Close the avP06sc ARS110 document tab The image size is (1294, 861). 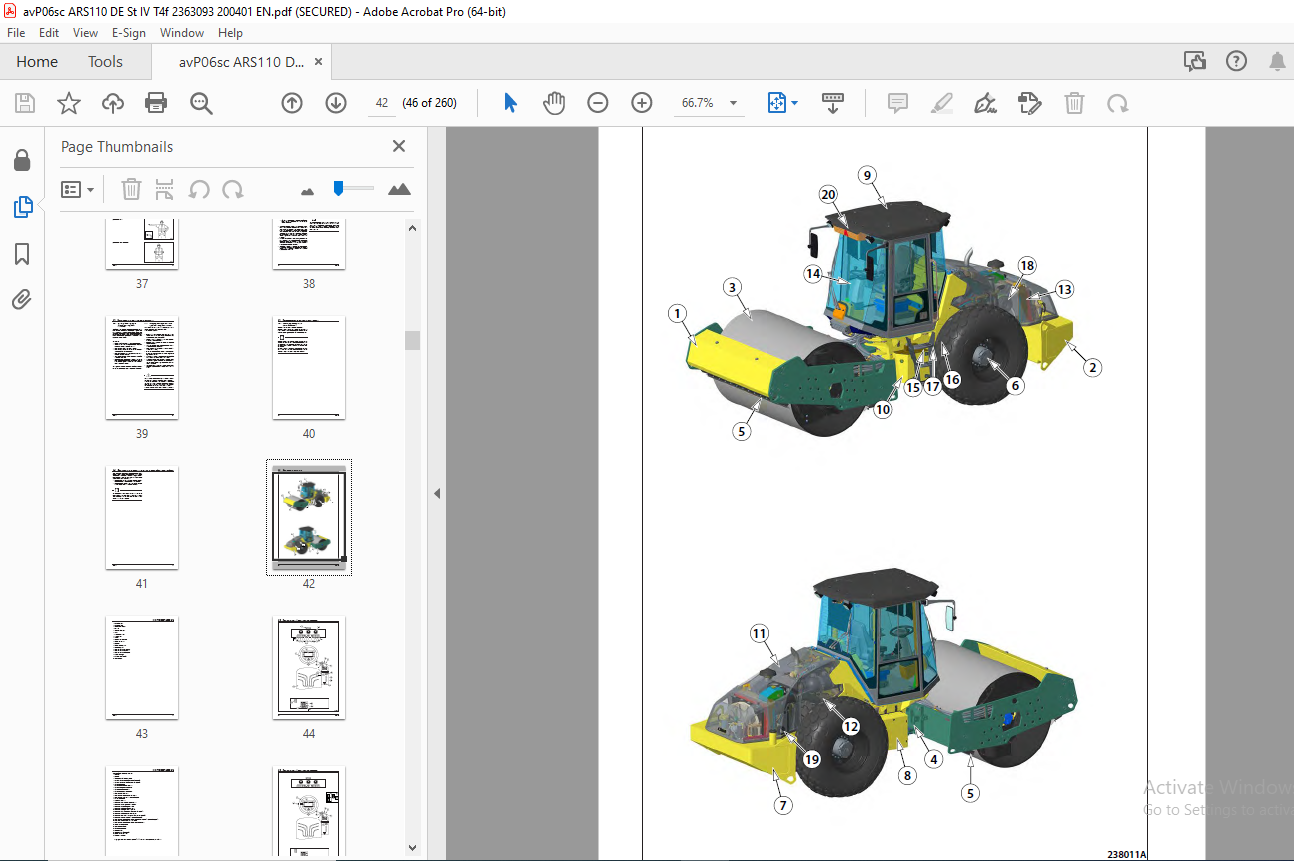pos(318,62)
